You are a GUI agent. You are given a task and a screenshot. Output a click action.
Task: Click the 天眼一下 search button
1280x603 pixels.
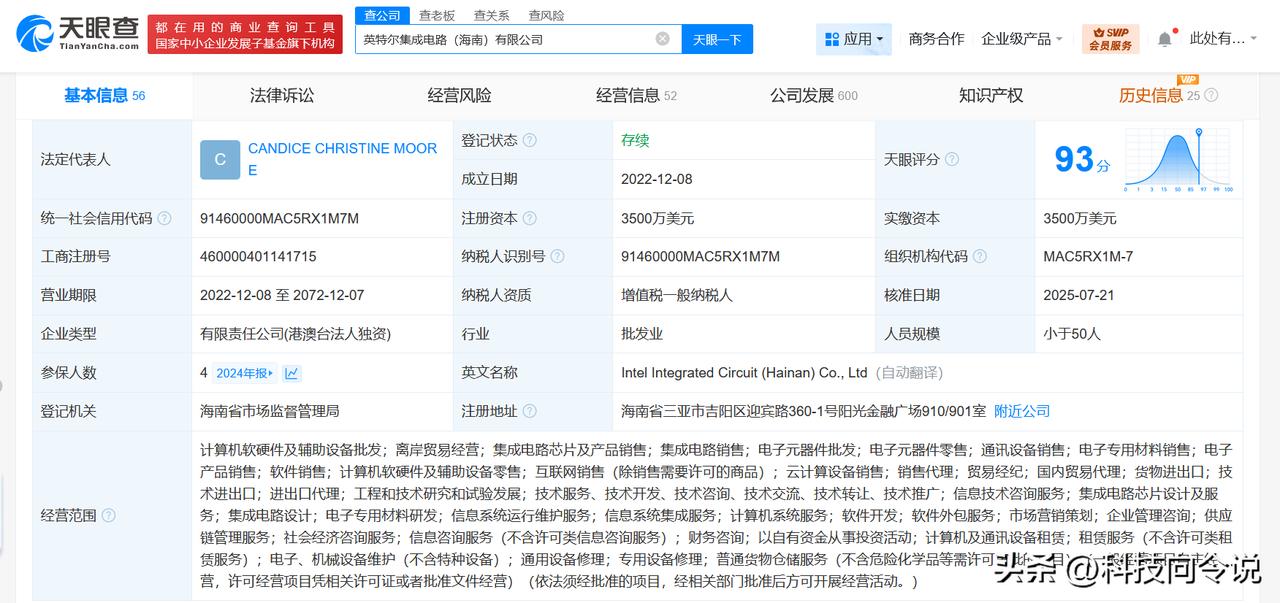coord(717,39)
